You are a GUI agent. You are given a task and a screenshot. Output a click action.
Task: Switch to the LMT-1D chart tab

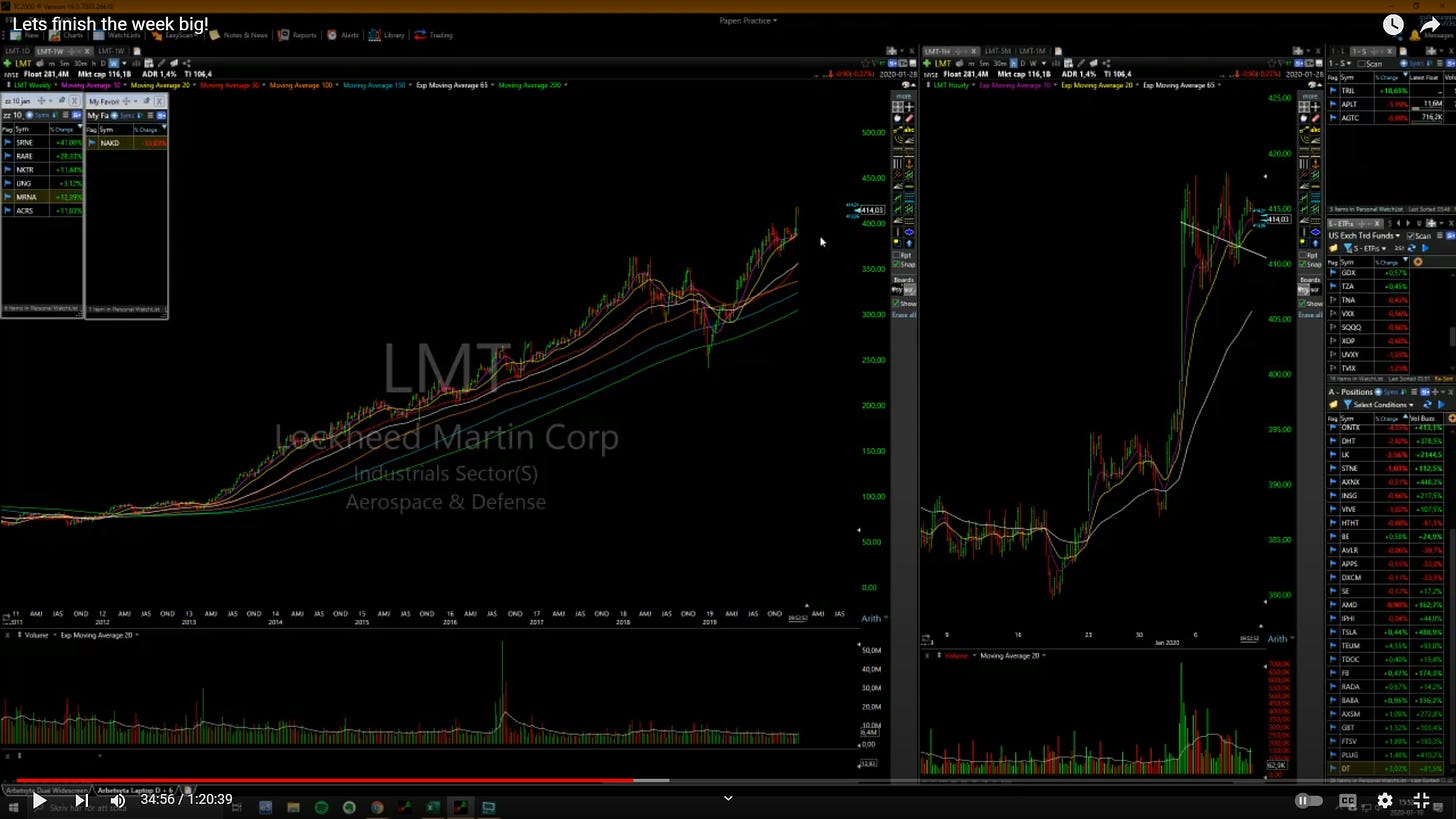(17, 51)
